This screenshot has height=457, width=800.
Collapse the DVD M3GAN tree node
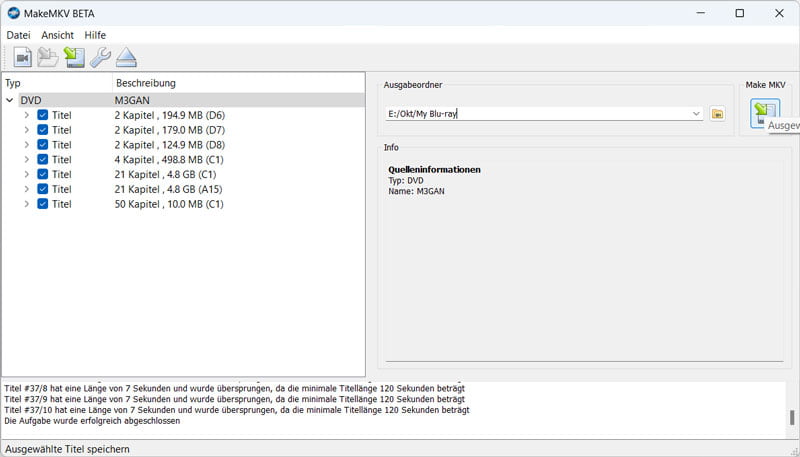point(10,100)
